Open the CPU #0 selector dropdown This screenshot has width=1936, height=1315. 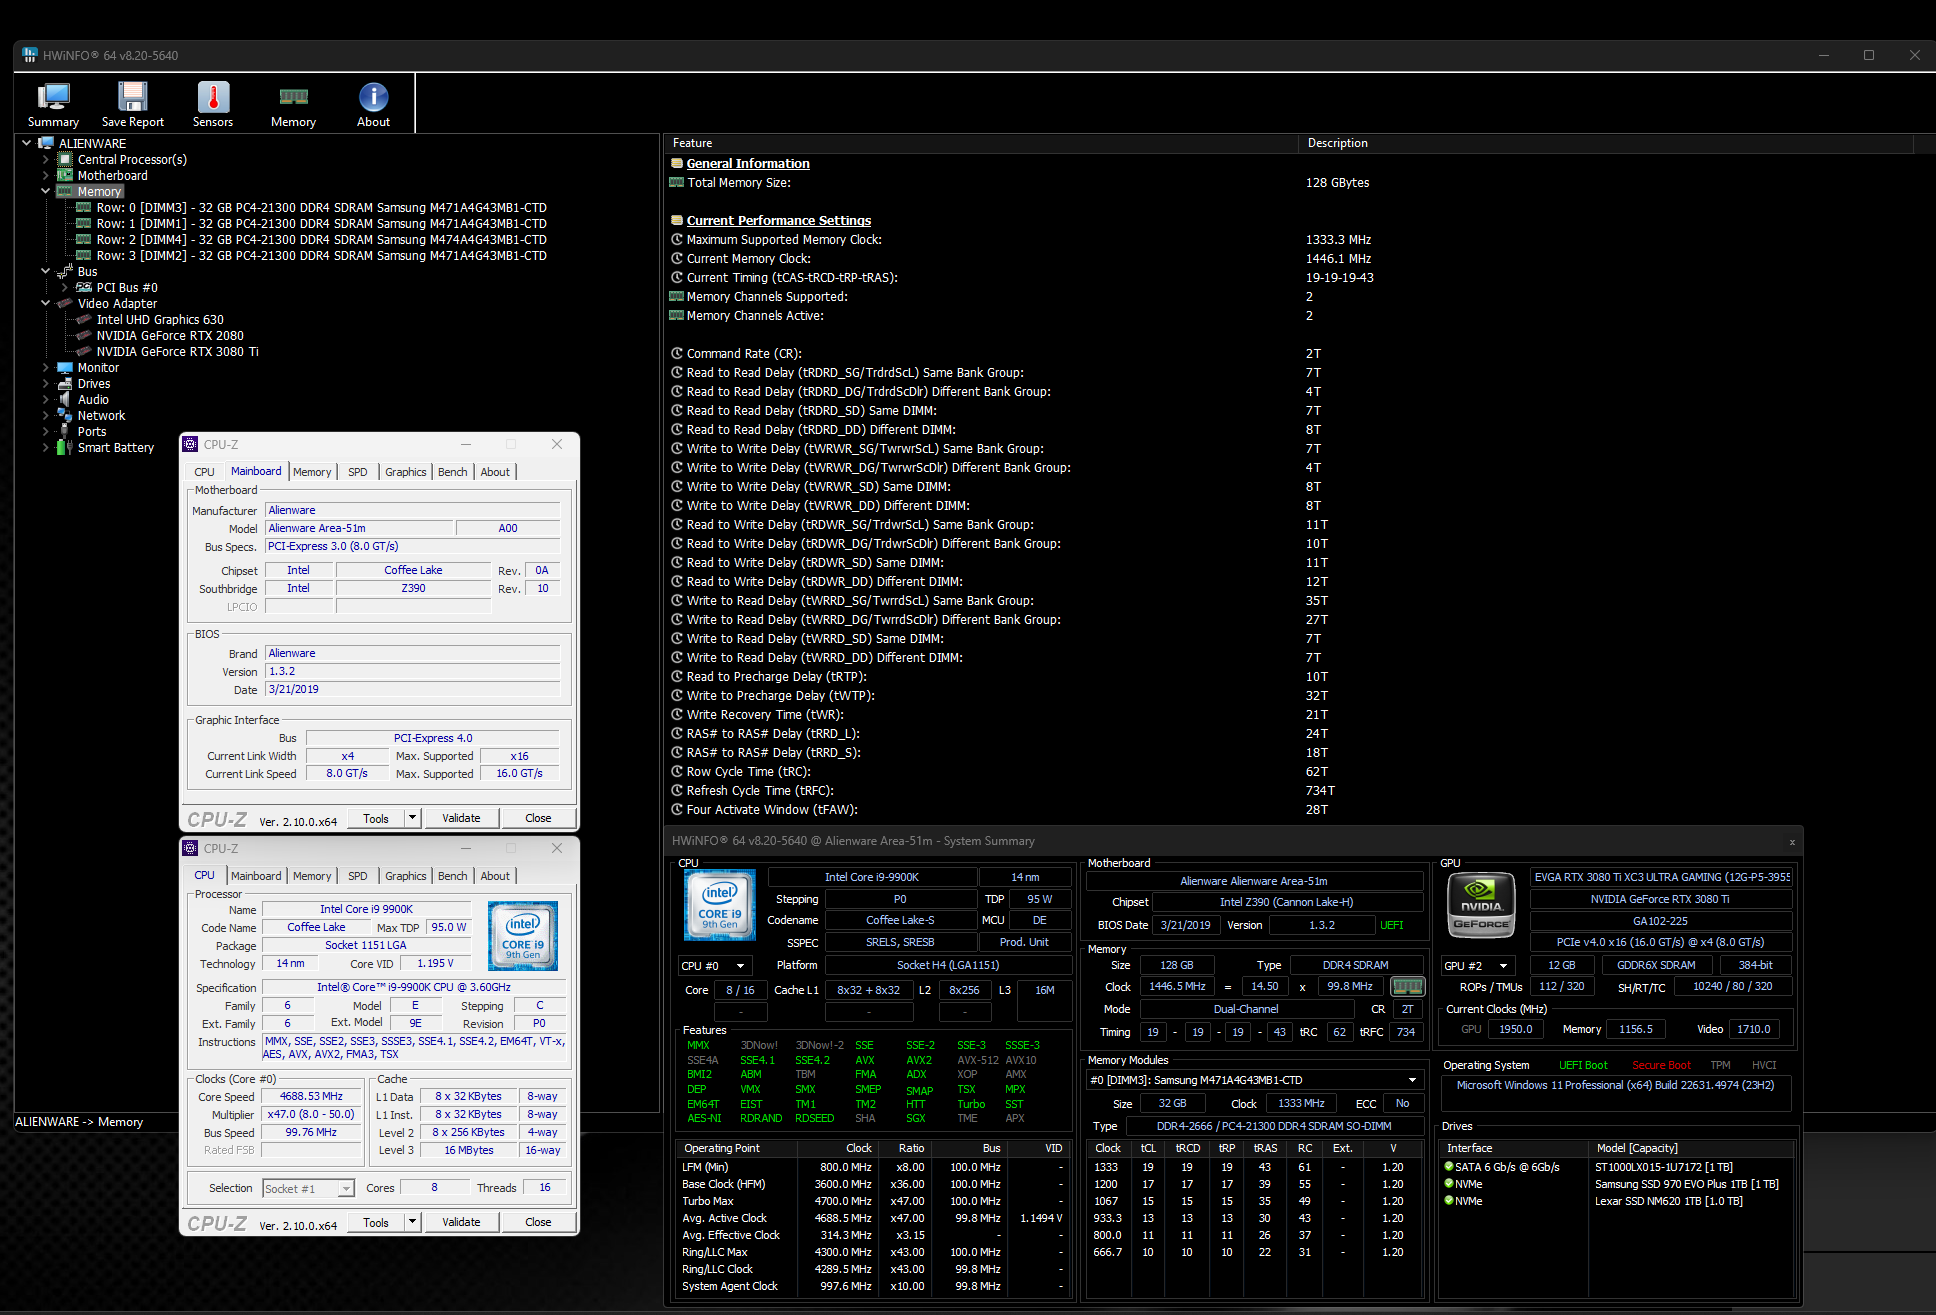tap(740, 966)
